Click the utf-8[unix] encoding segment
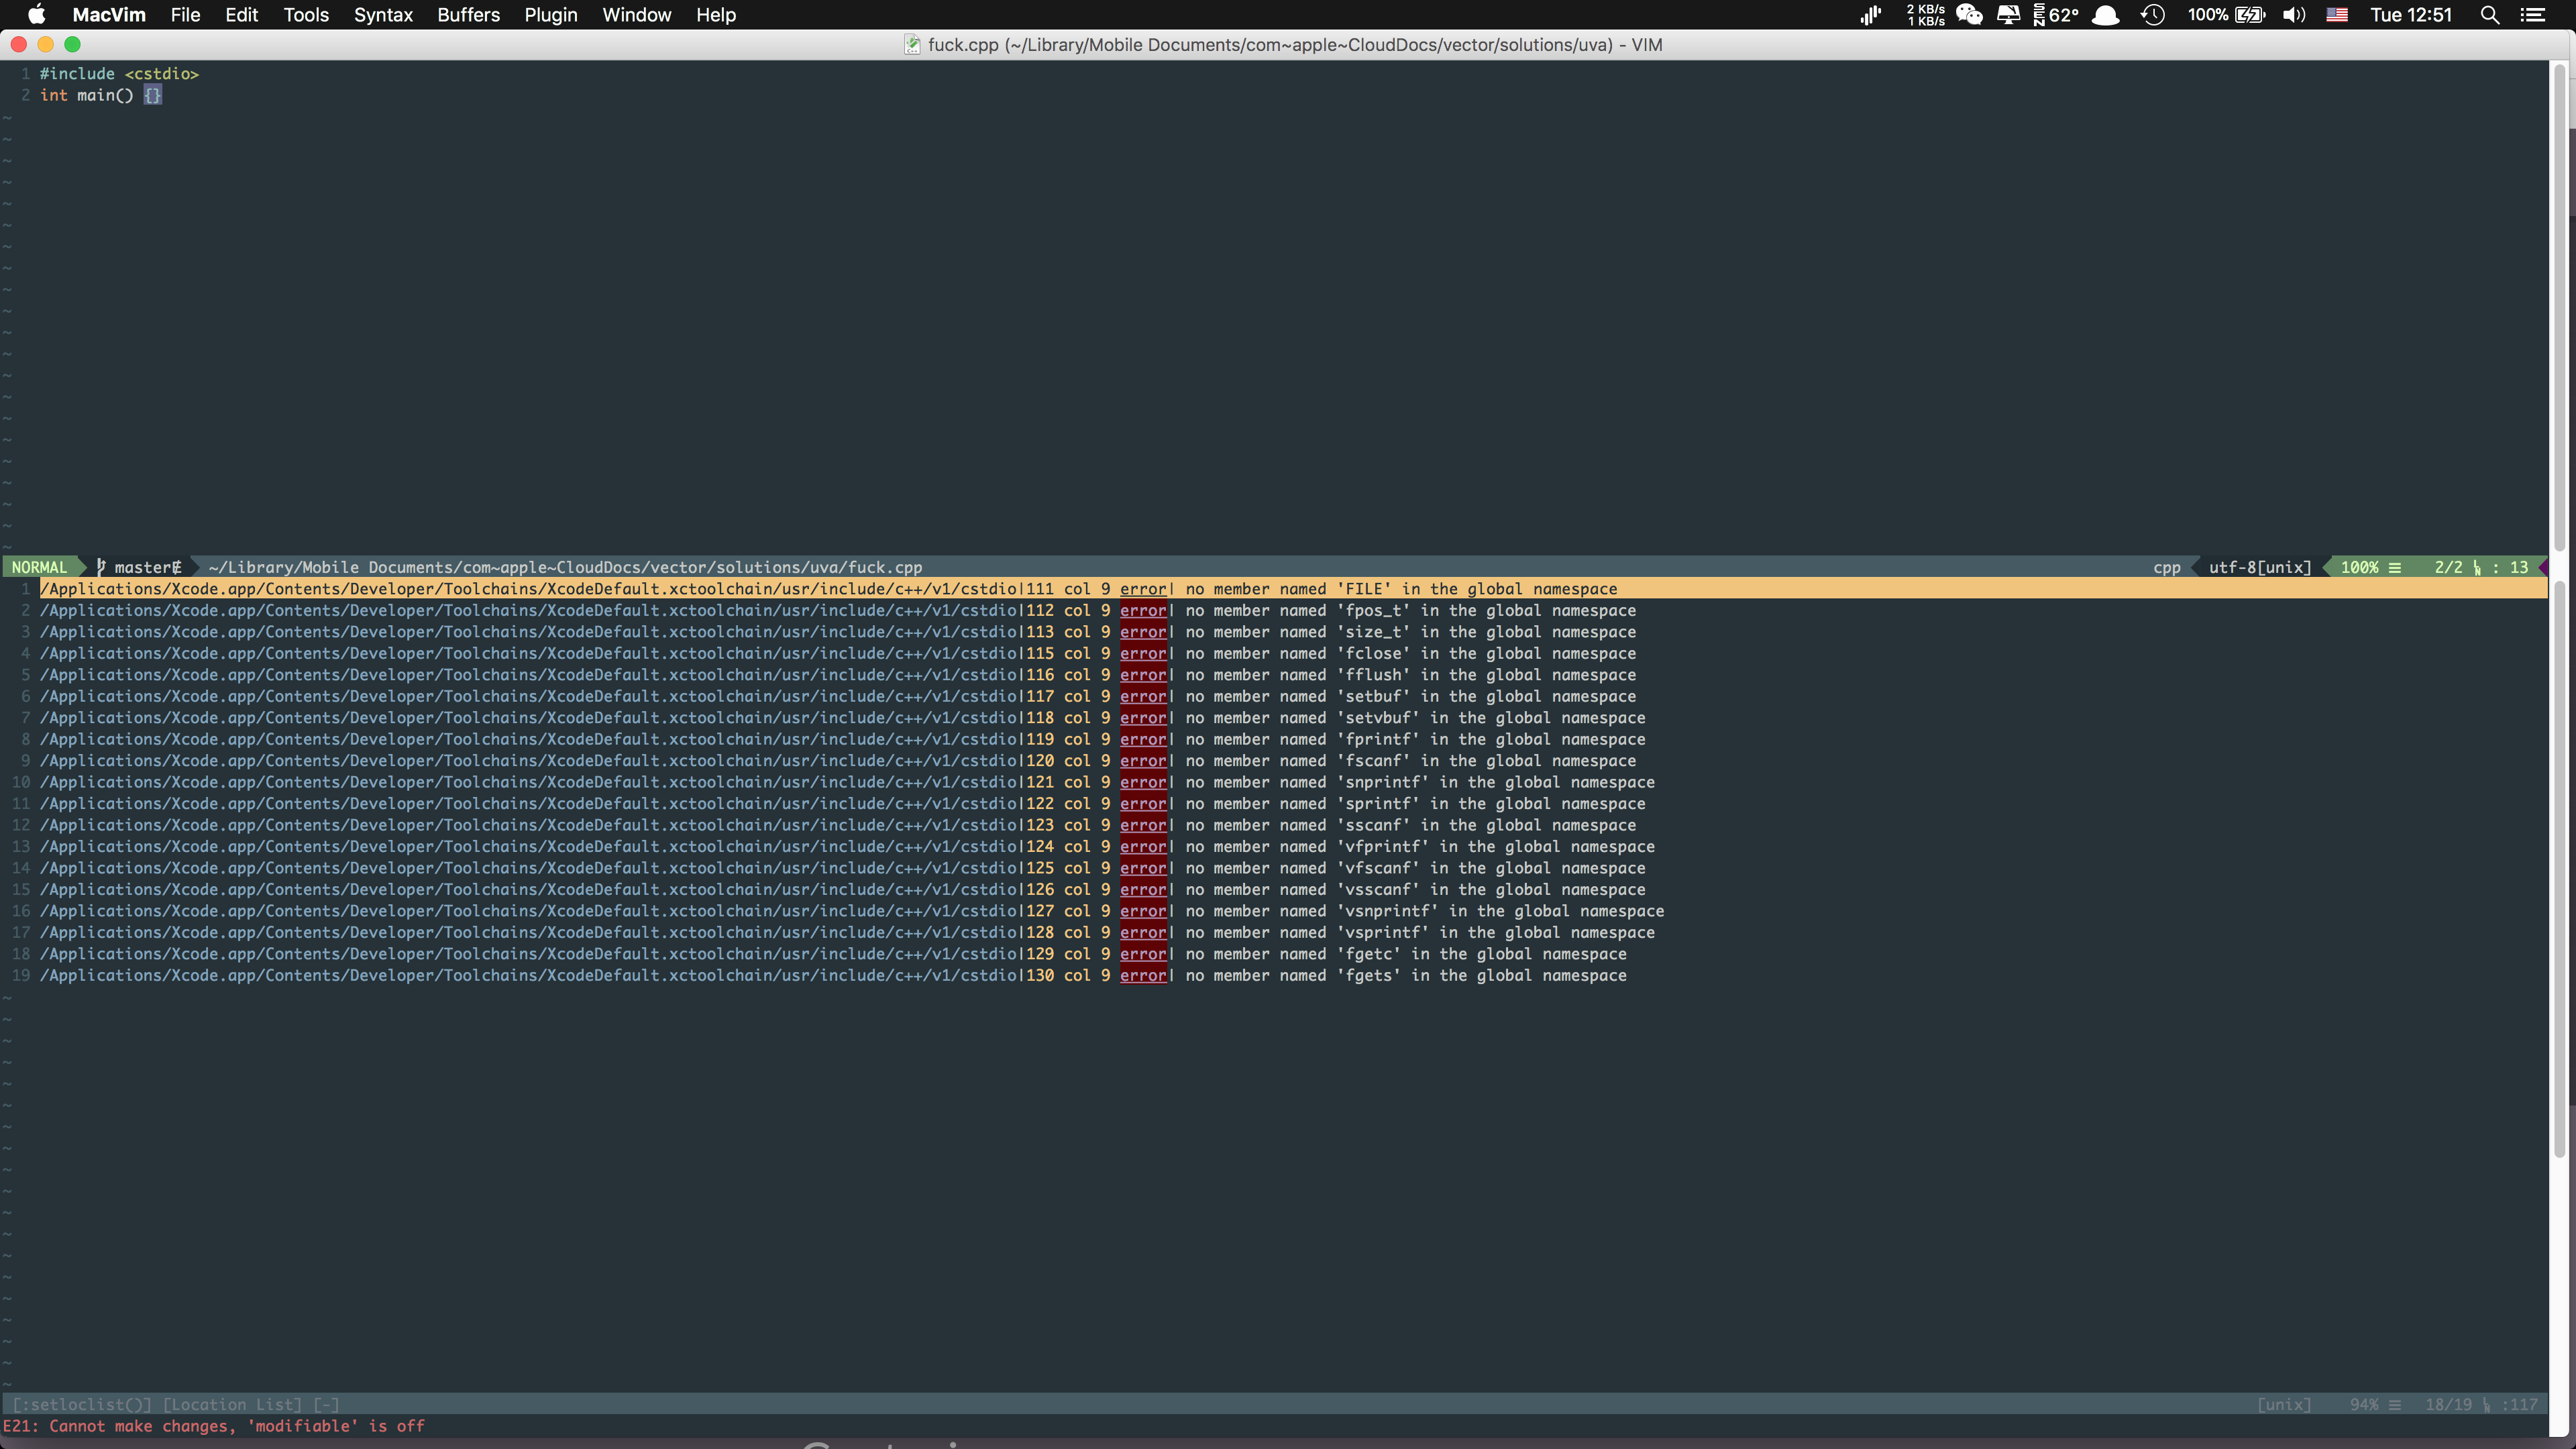 point(2260,567)
